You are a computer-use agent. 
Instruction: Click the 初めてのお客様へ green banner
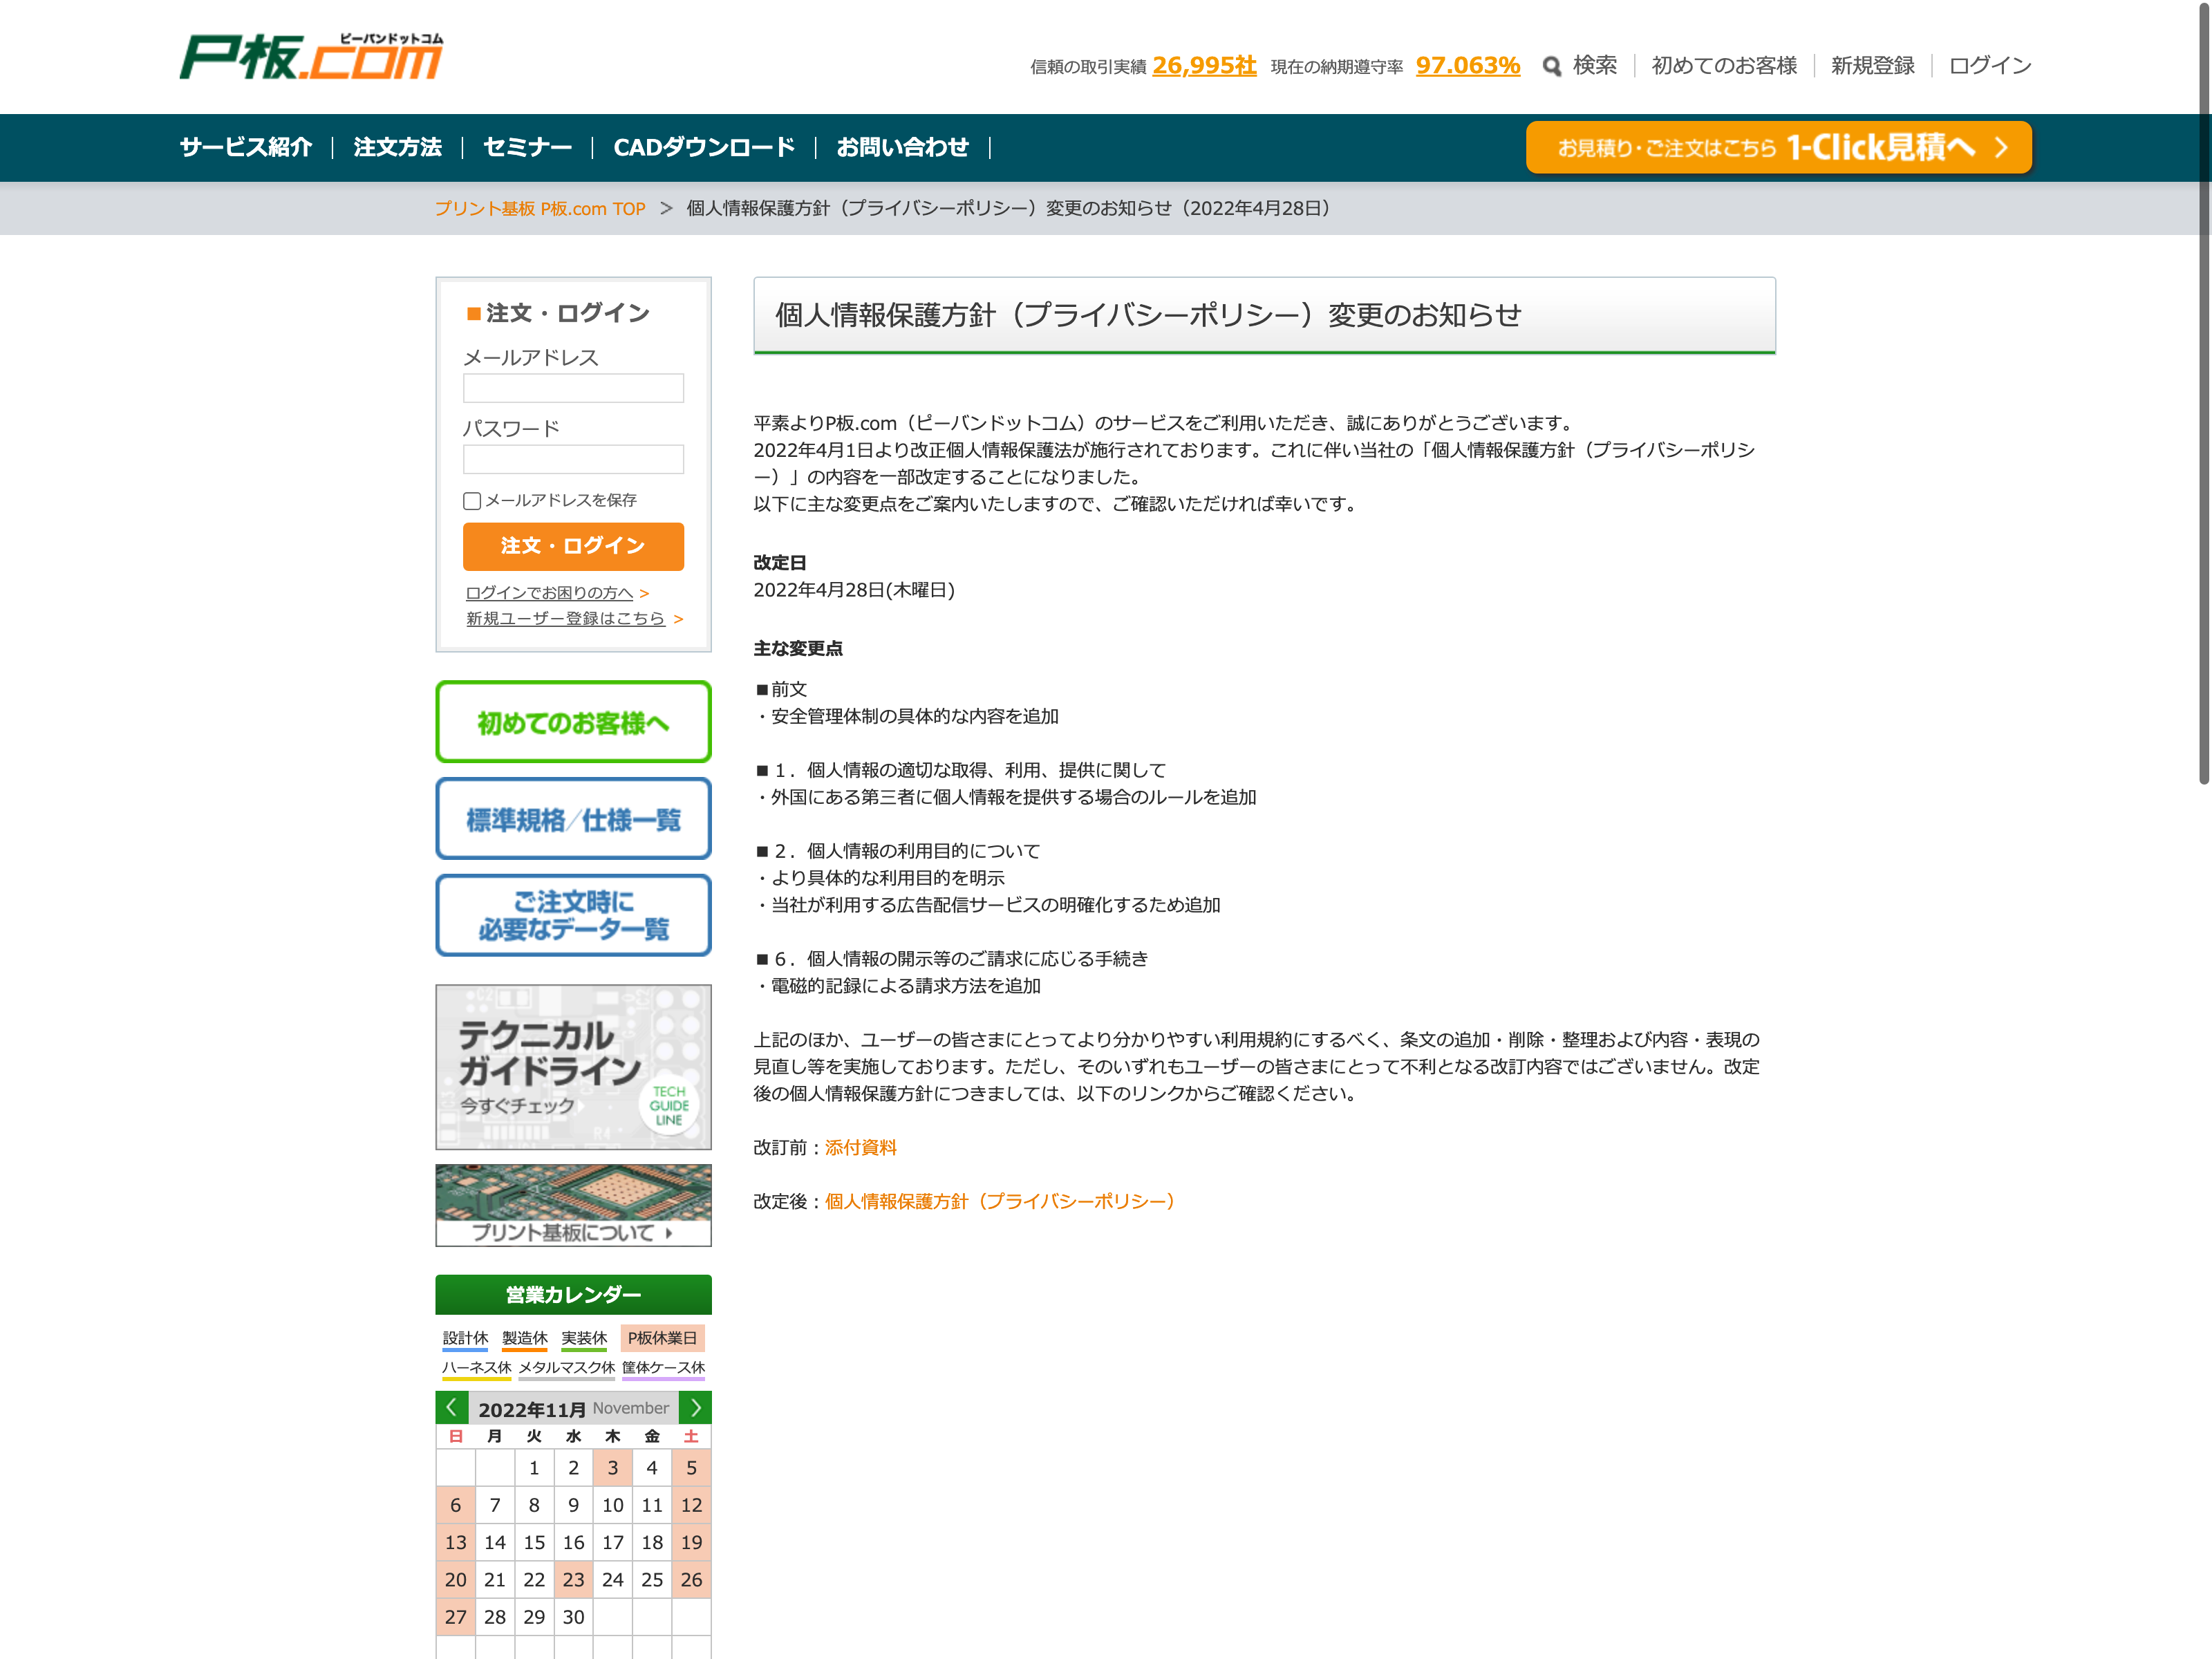pyautogui.click(x=573, y=722)
